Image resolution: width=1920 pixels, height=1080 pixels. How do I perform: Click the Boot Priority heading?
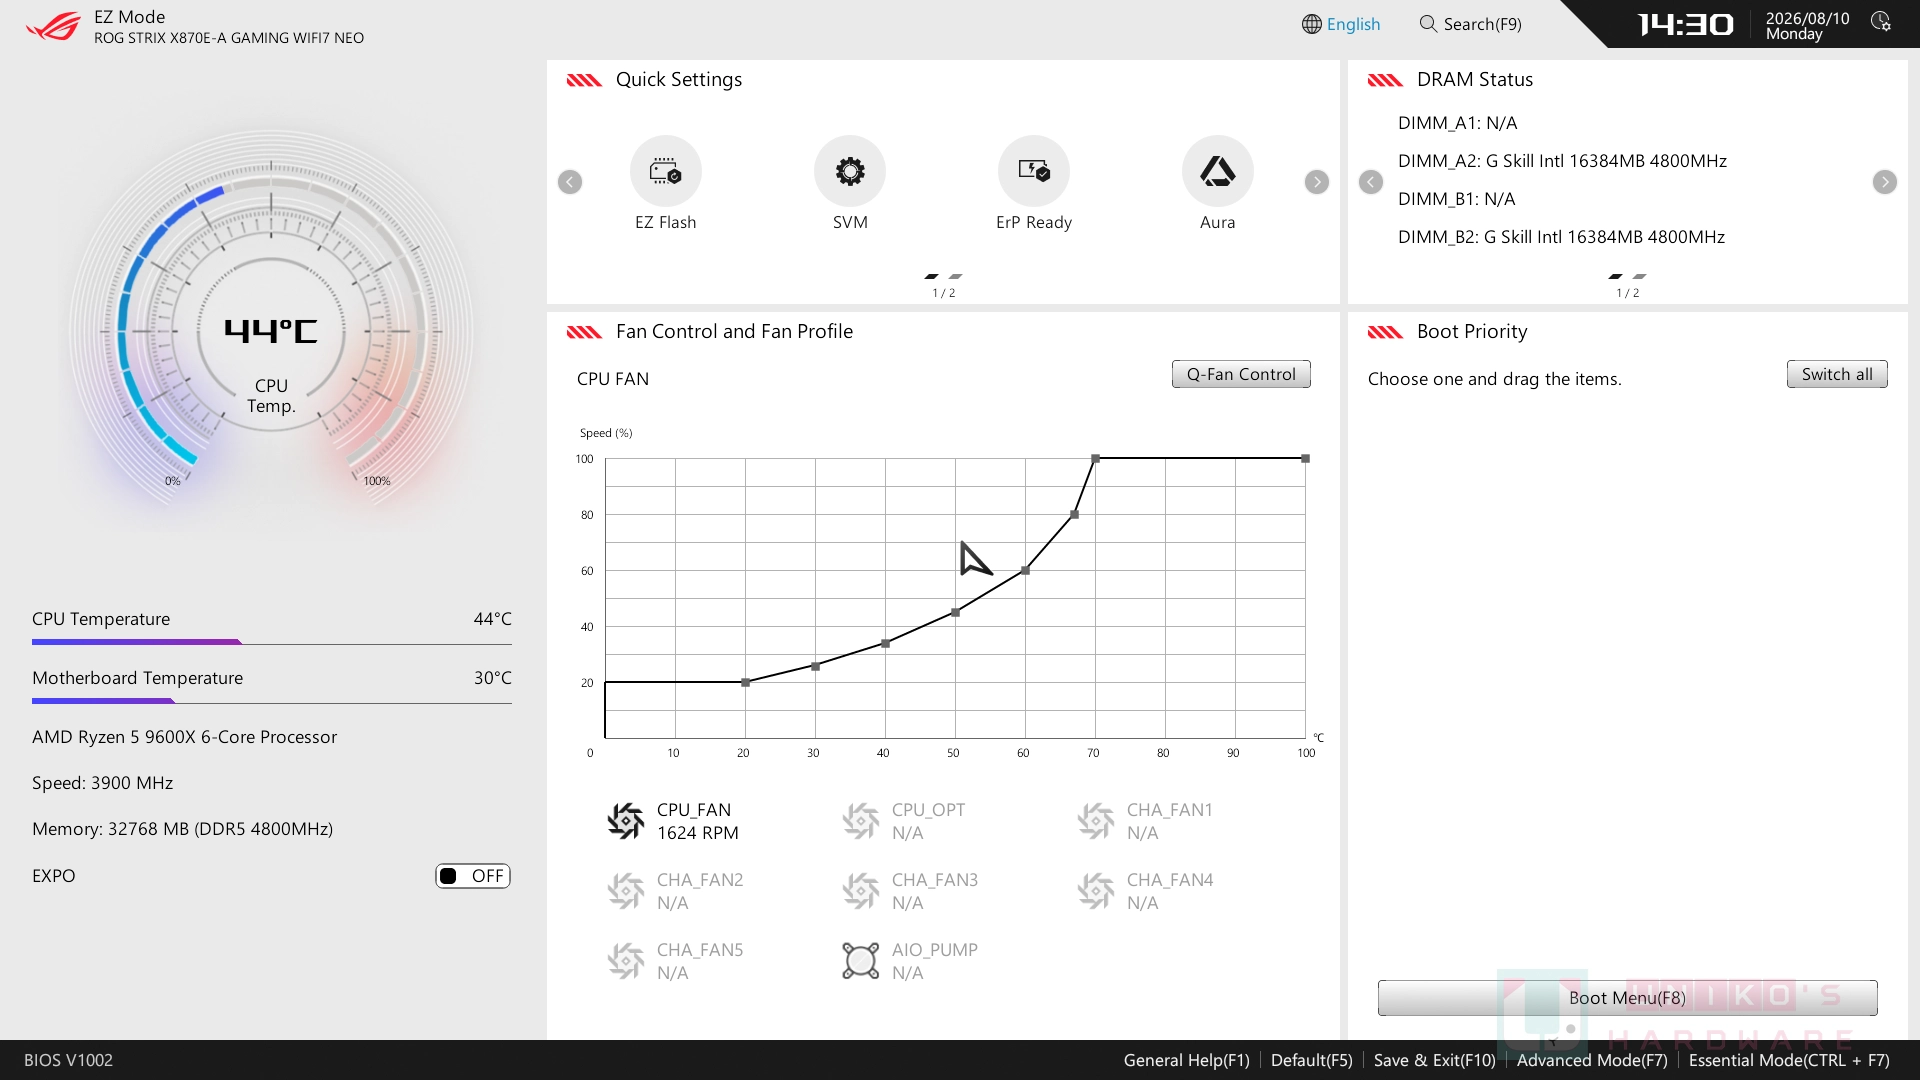click(1472, 332)
